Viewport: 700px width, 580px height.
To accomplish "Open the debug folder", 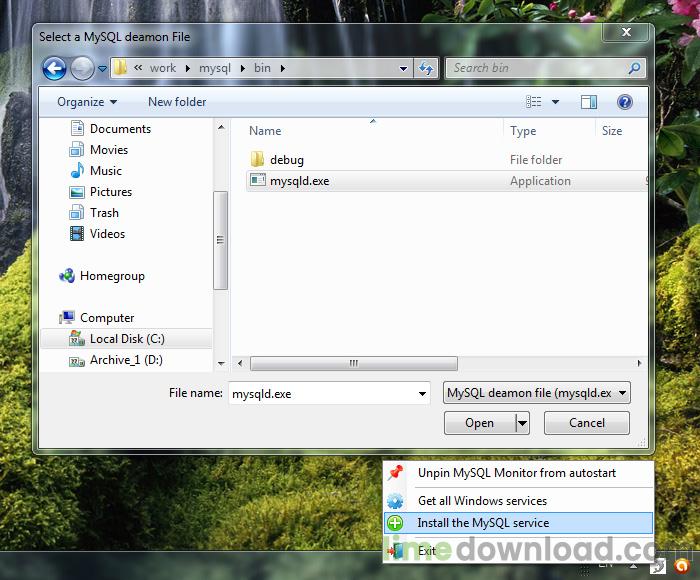I will tap(286, 160).
